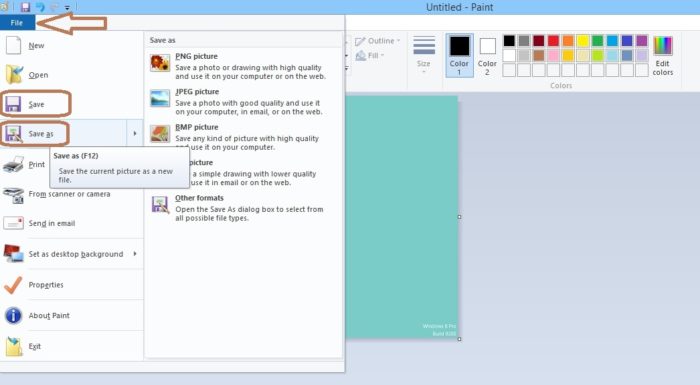Click the Open folder icon
The width and height of the screenshot is (700, 385).
click(x=14, y=75)
